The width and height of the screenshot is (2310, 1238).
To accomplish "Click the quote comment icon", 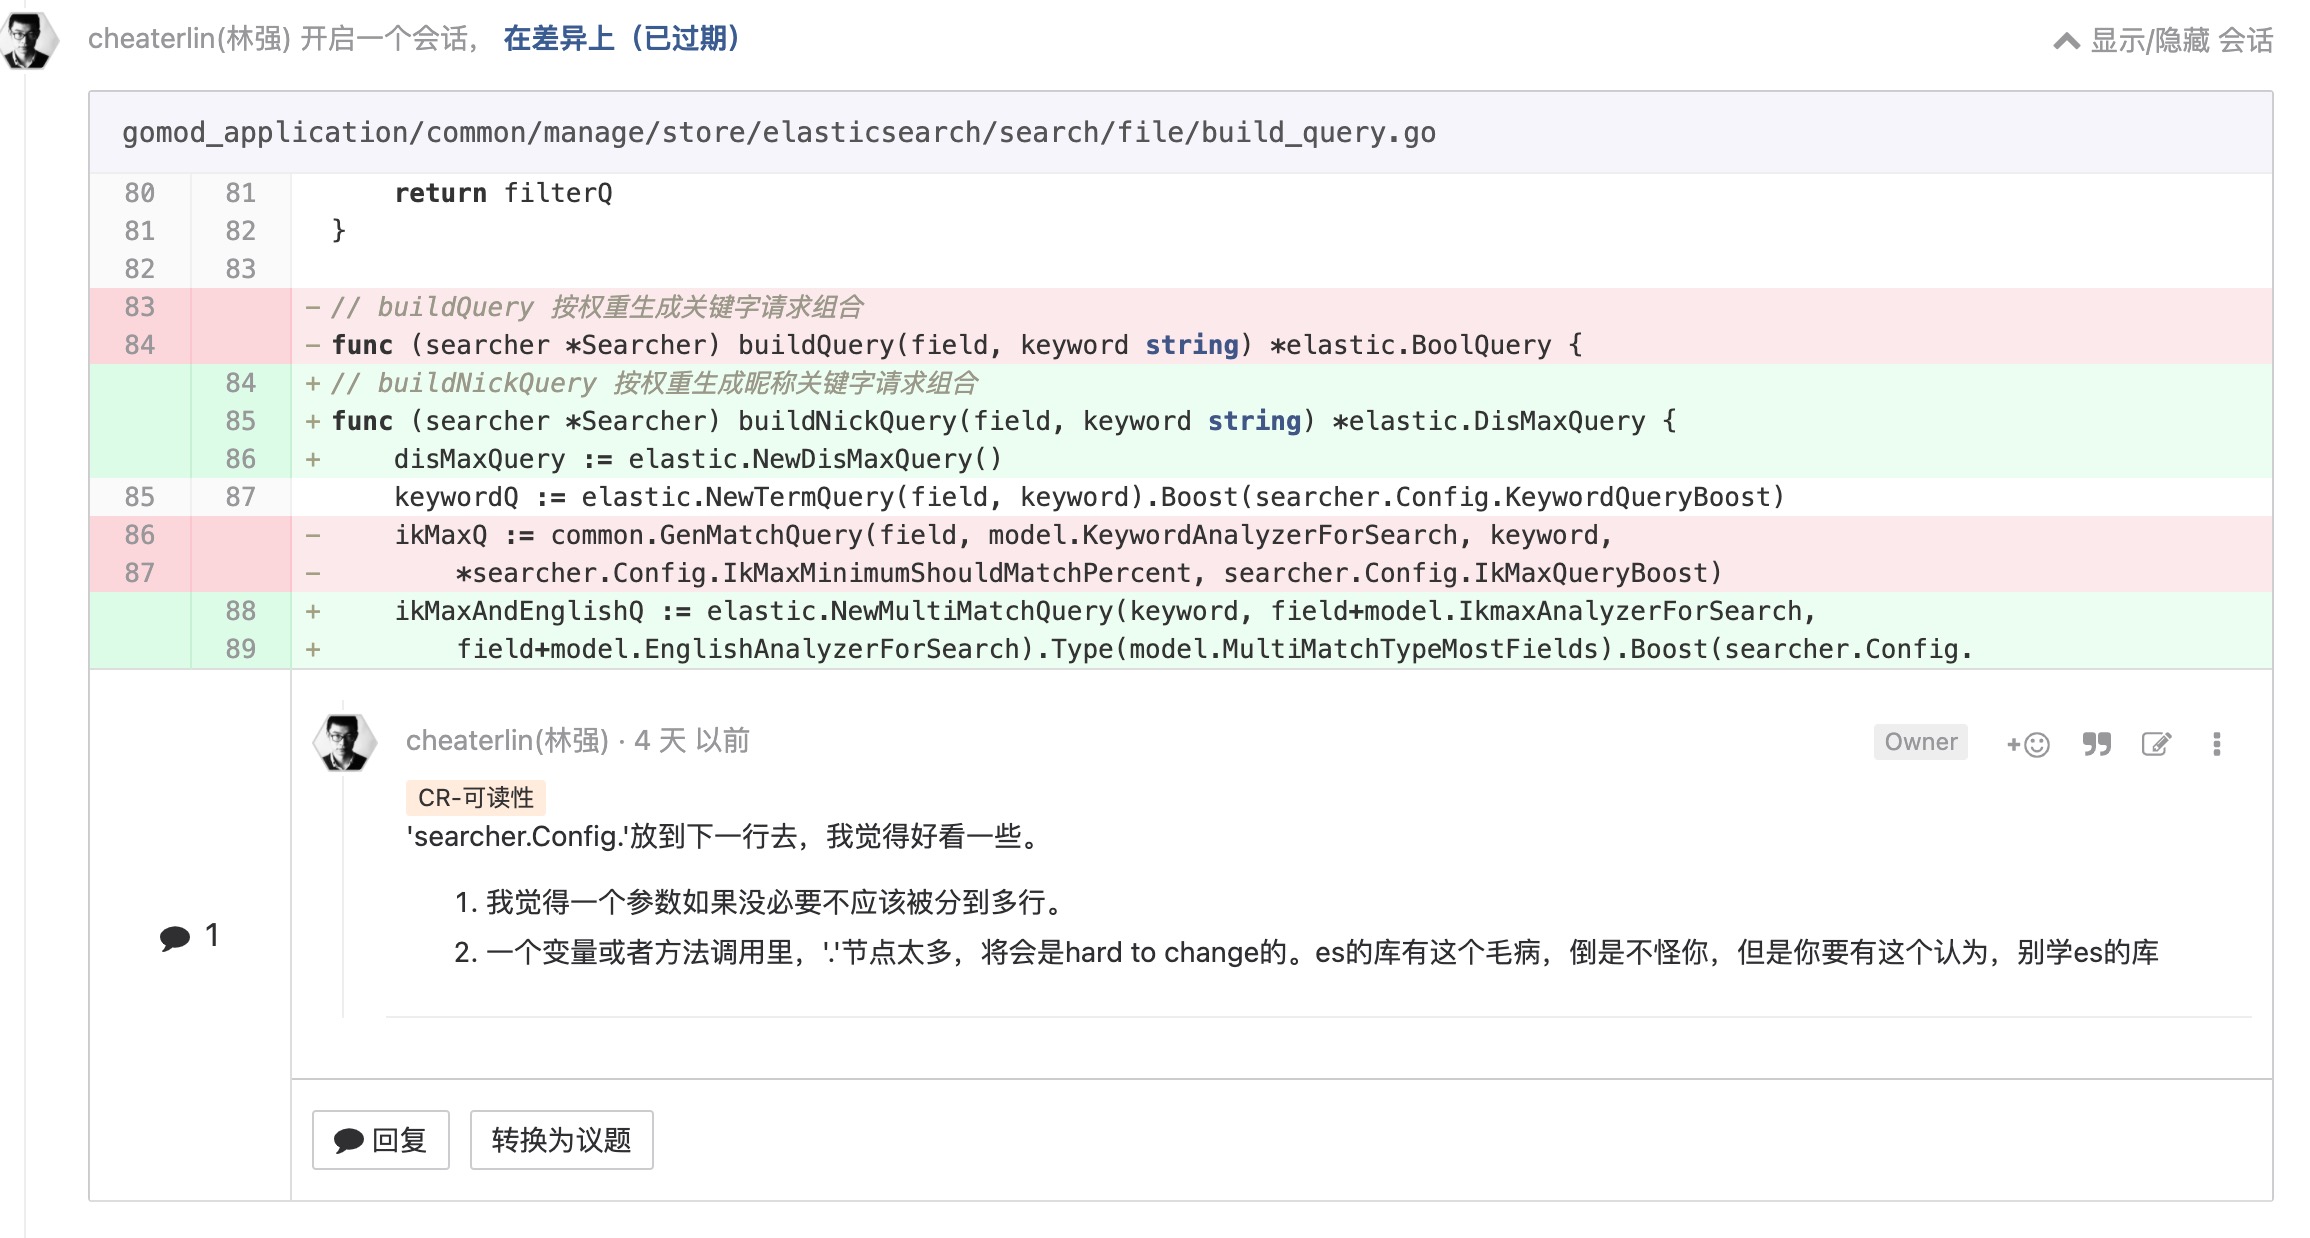I will click(x=2096, y=744).
